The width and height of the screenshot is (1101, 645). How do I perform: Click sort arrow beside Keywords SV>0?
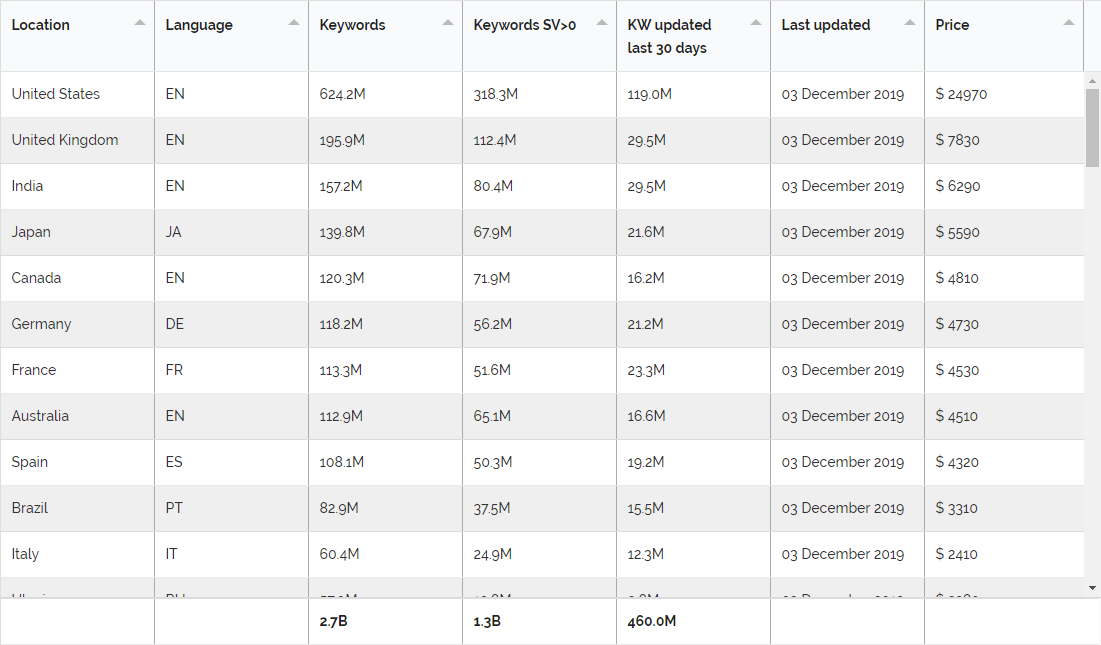[602, 22]
